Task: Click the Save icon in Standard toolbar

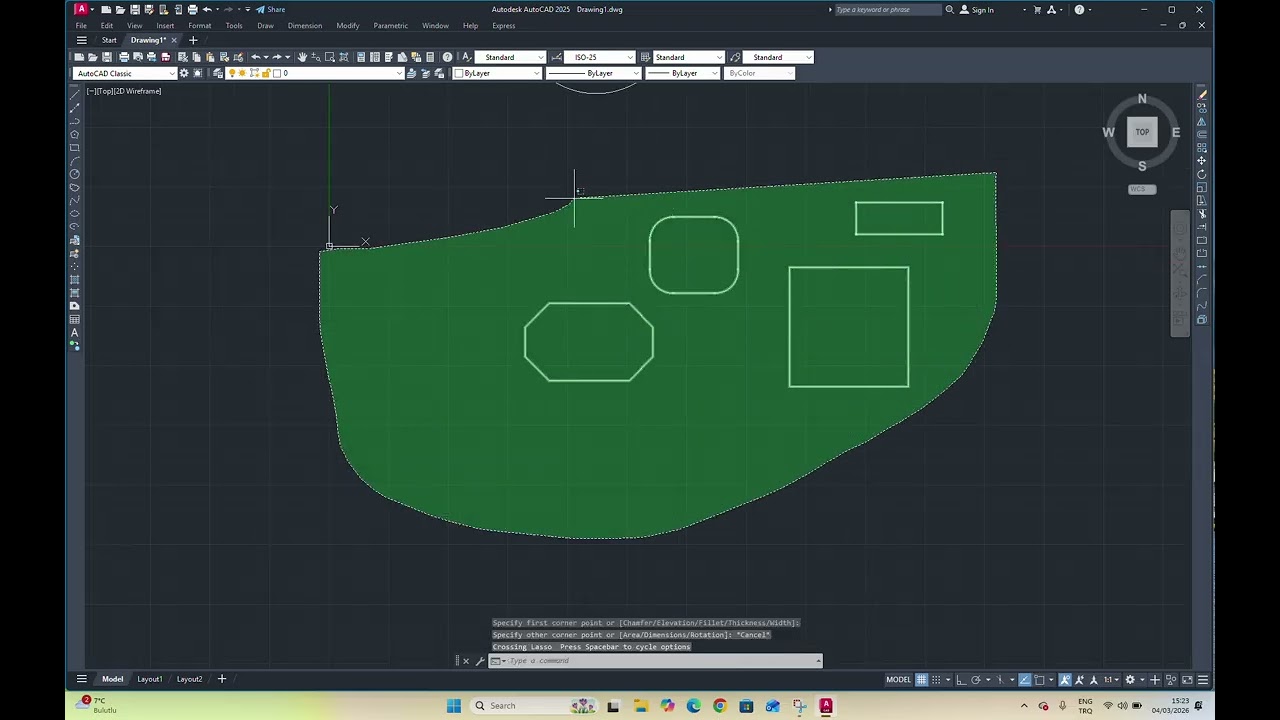Action: 107,57
